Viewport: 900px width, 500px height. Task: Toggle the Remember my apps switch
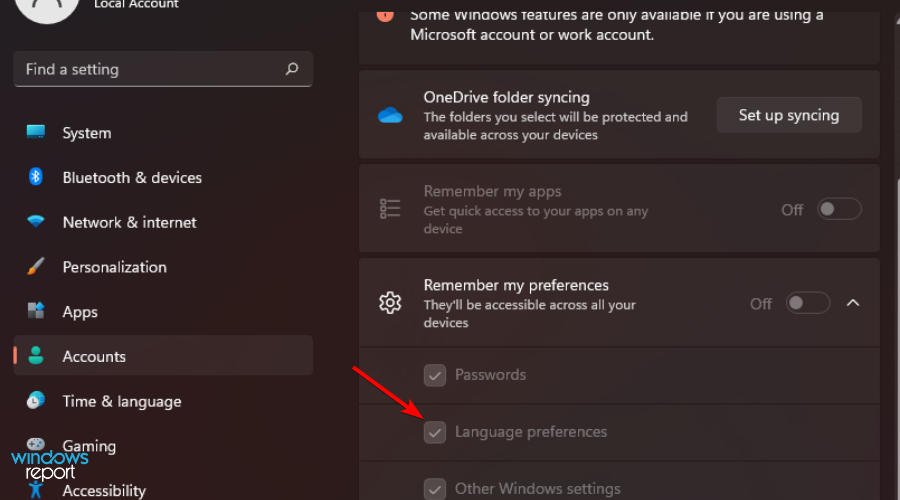click(839, 209)
